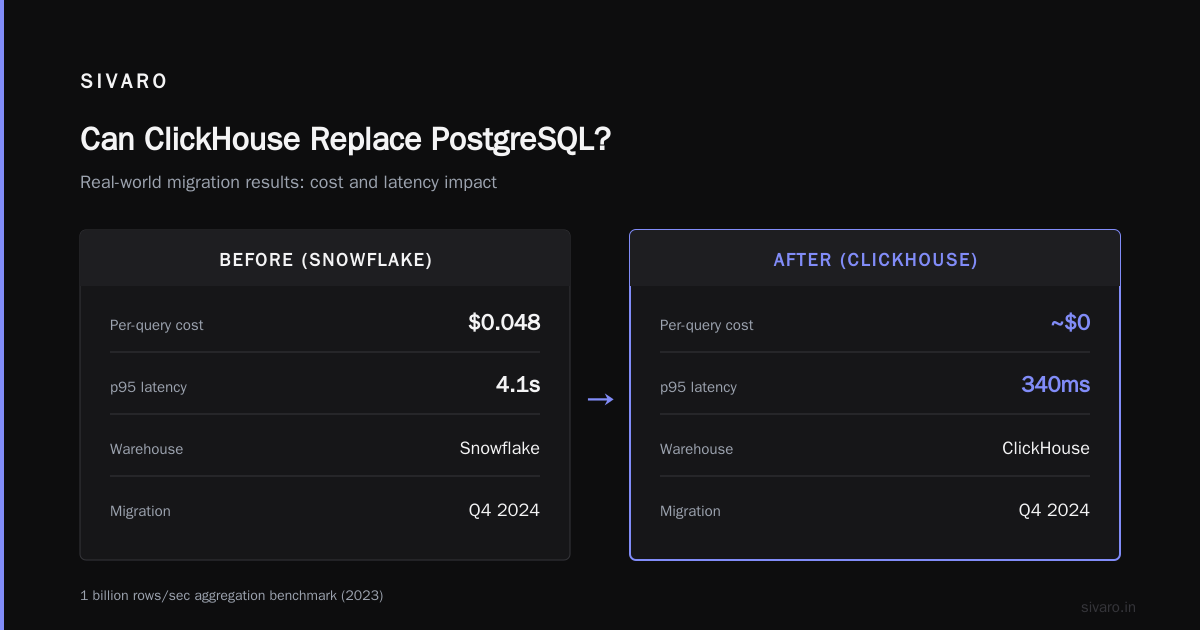Click the ClickHouse warehouse value
The image size is (1200, 630).
click(x=1046, y=448)
